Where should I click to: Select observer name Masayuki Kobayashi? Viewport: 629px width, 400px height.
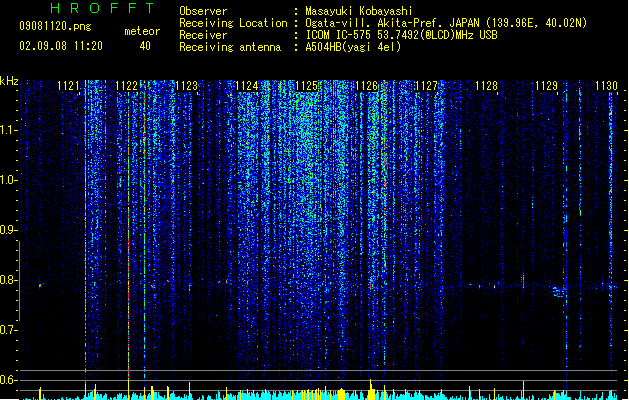click(359, 11)
